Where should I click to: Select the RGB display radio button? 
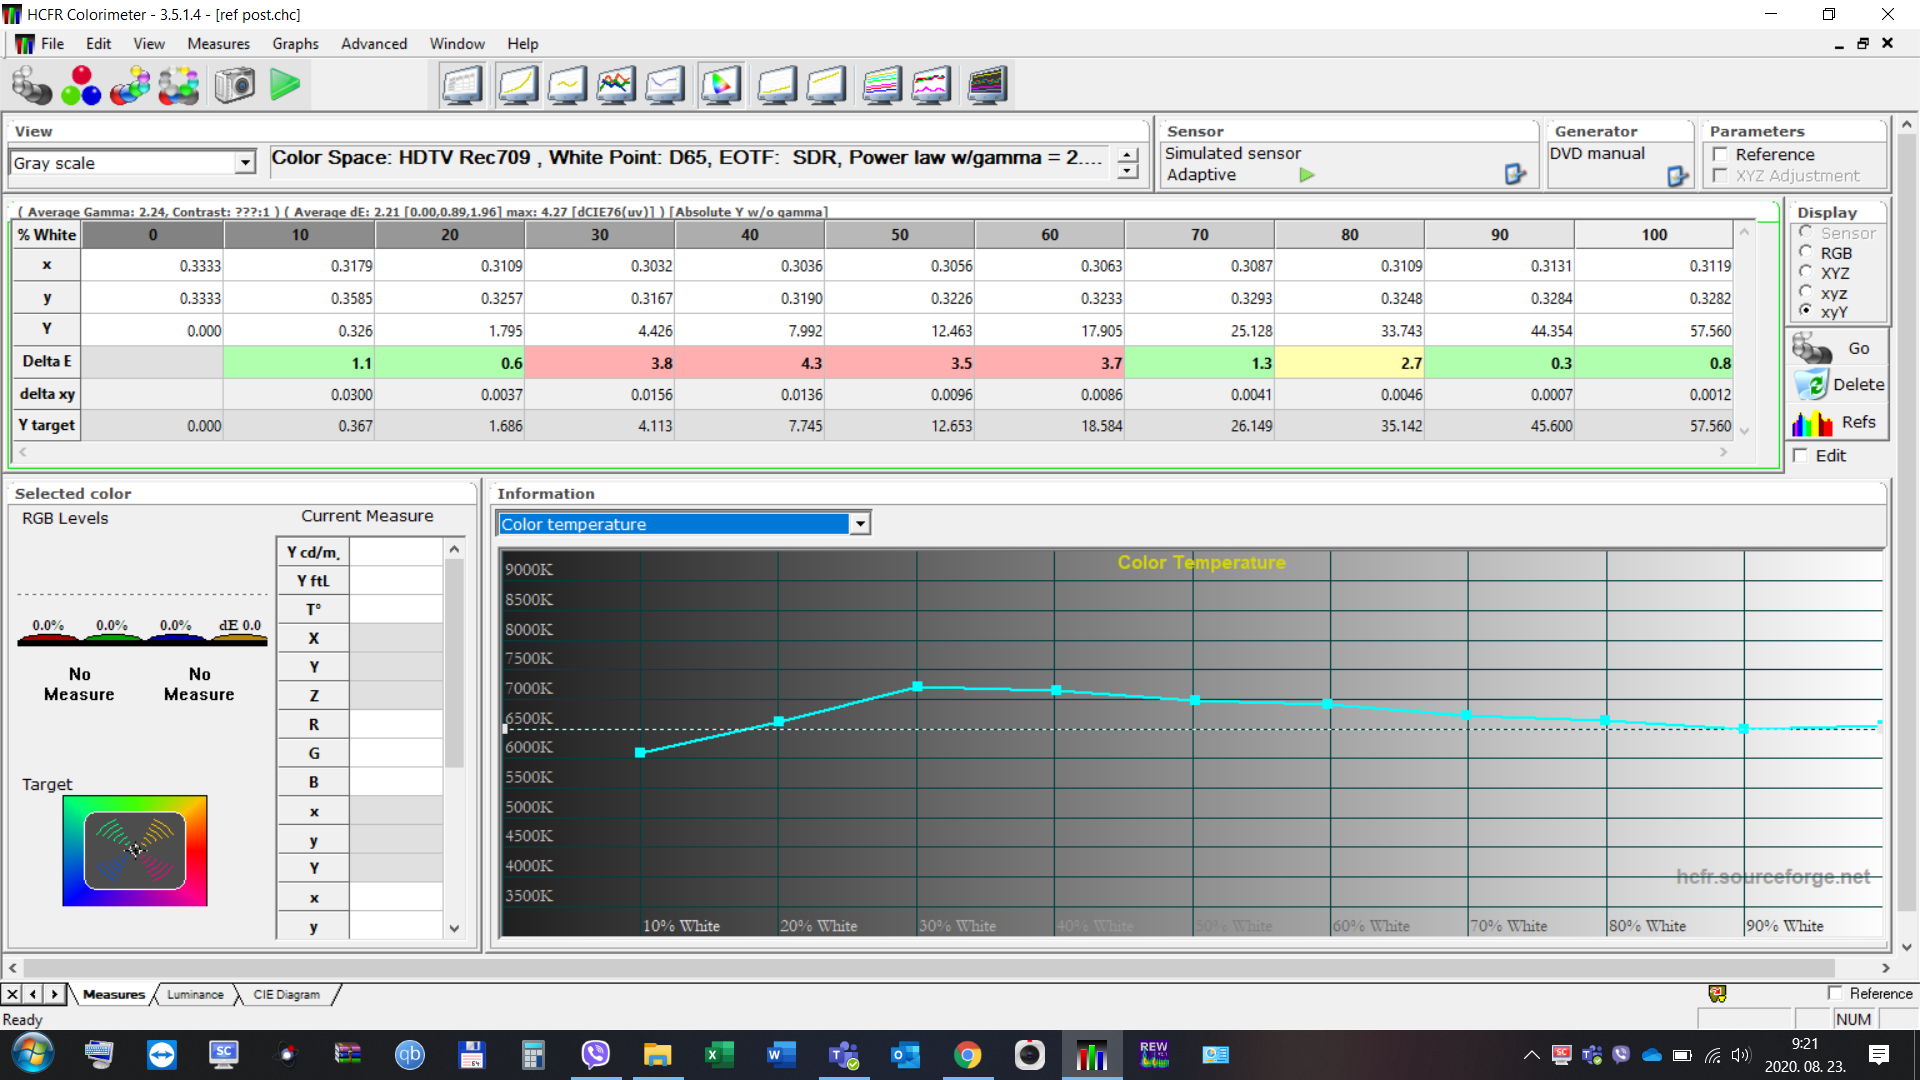coord(1806,253)
